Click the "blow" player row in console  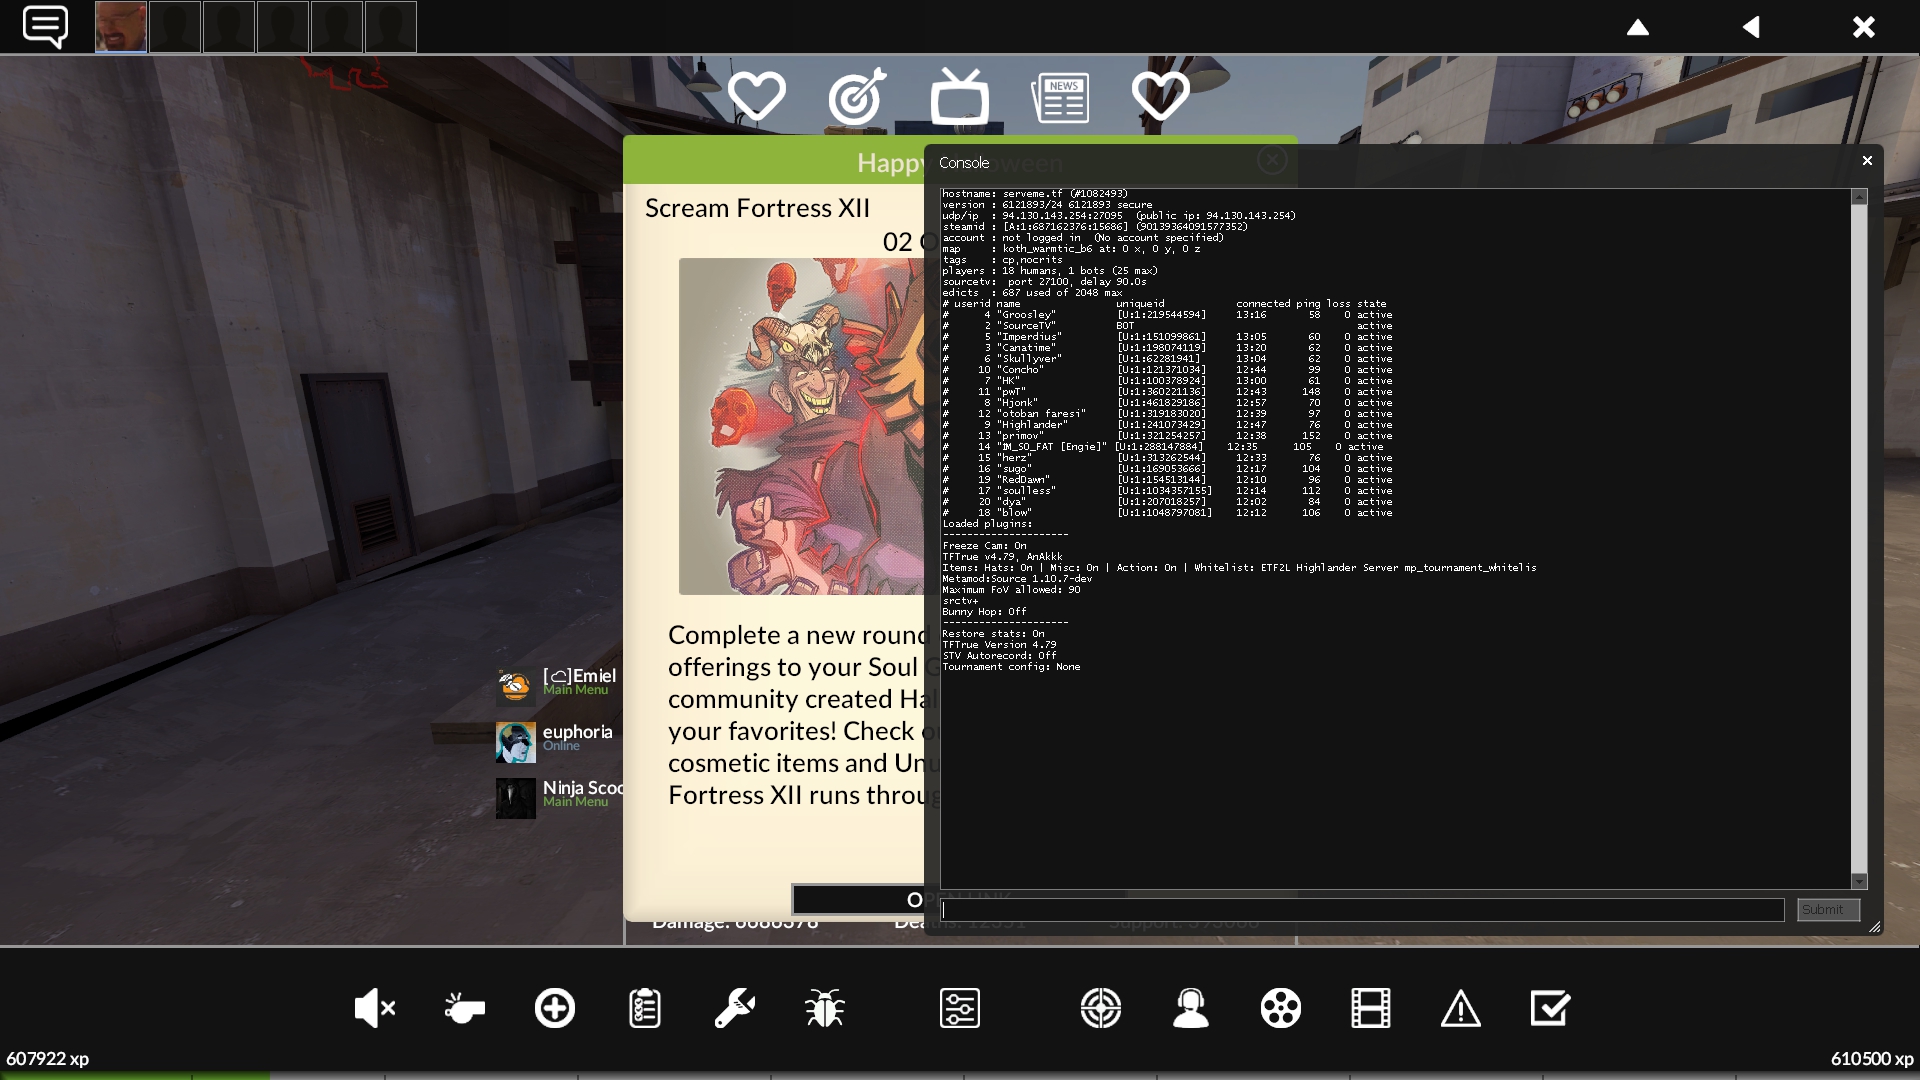(x=1167, y=513)
